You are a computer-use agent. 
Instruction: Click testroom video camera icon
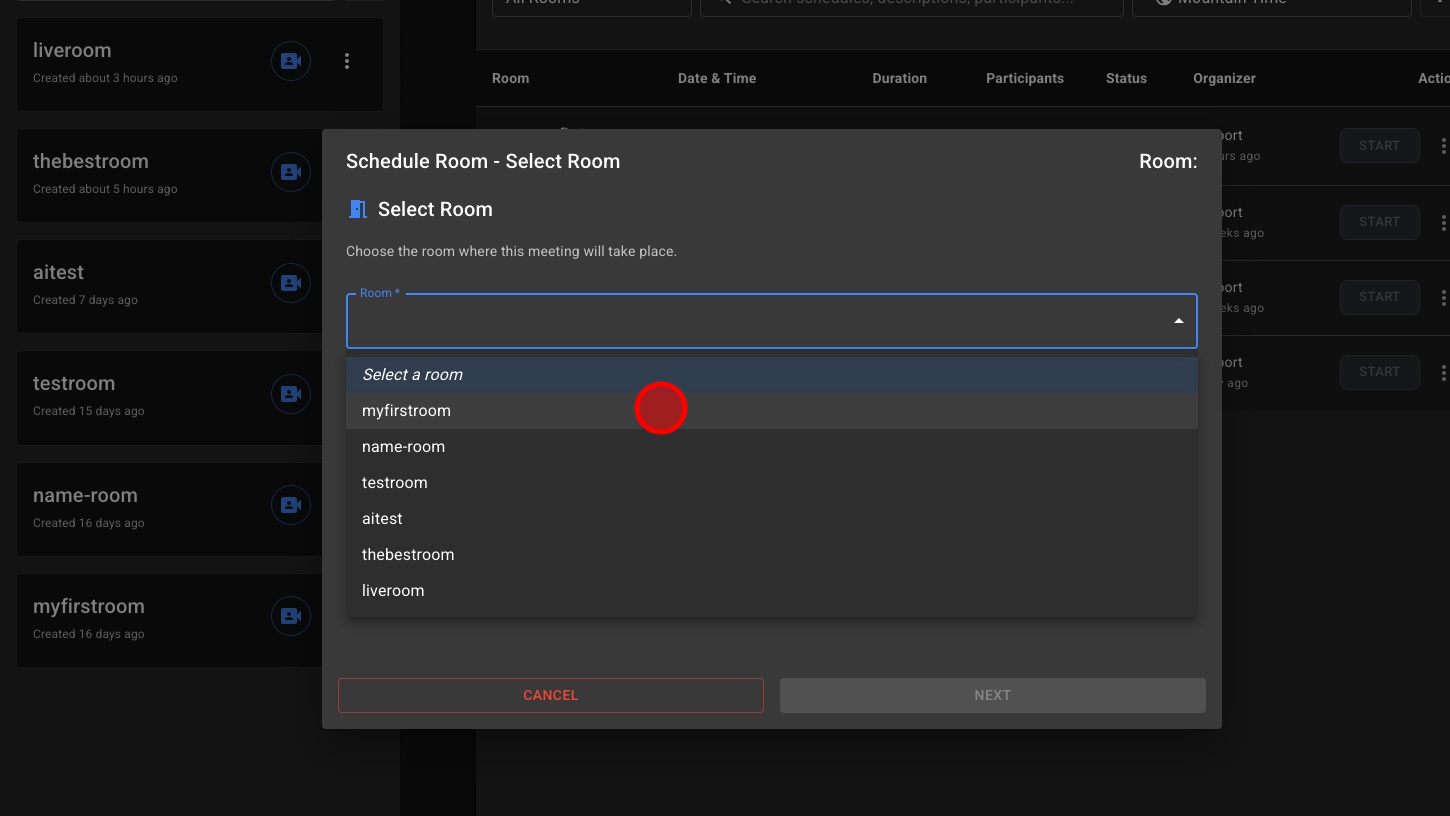(x=291, y=395)
